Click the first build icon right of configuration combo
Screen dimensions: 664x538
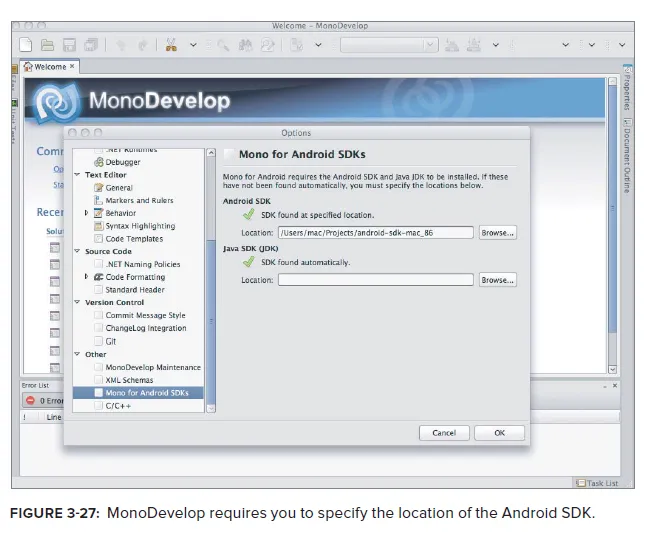coord(452,44)
